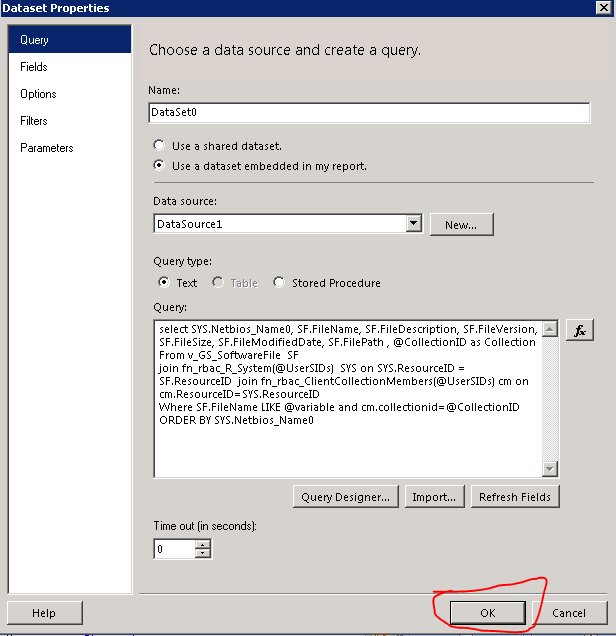Select the Text query type
The height and width of the screenshot is (636, 616).
(x=164, y=282)
